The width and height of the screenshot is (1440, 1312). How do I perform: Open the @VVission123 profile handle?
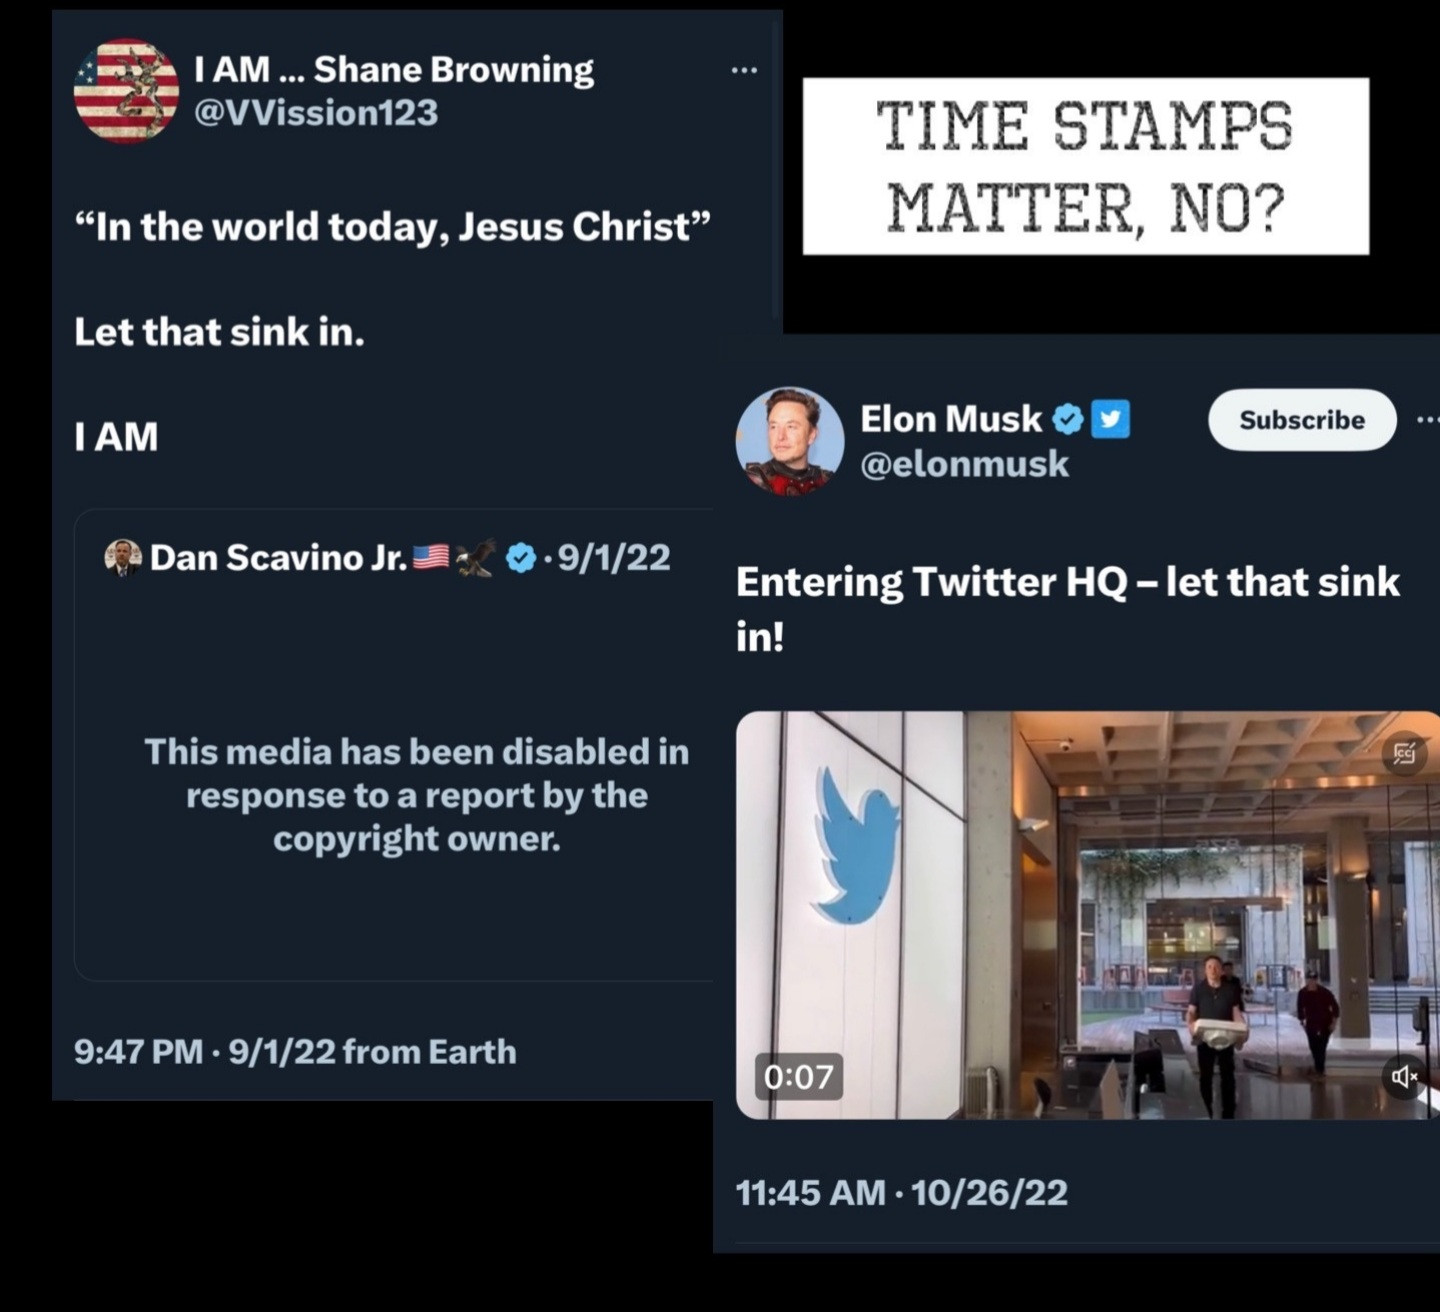click(x=315, y=112)
